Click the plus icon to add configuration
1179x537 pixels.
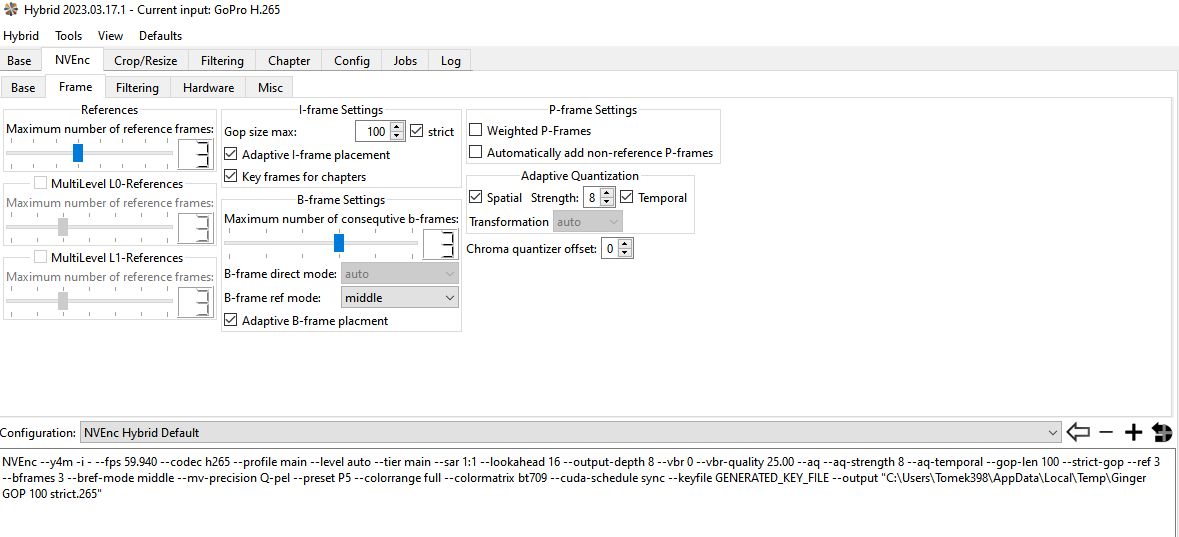(x=1133, y=432)
